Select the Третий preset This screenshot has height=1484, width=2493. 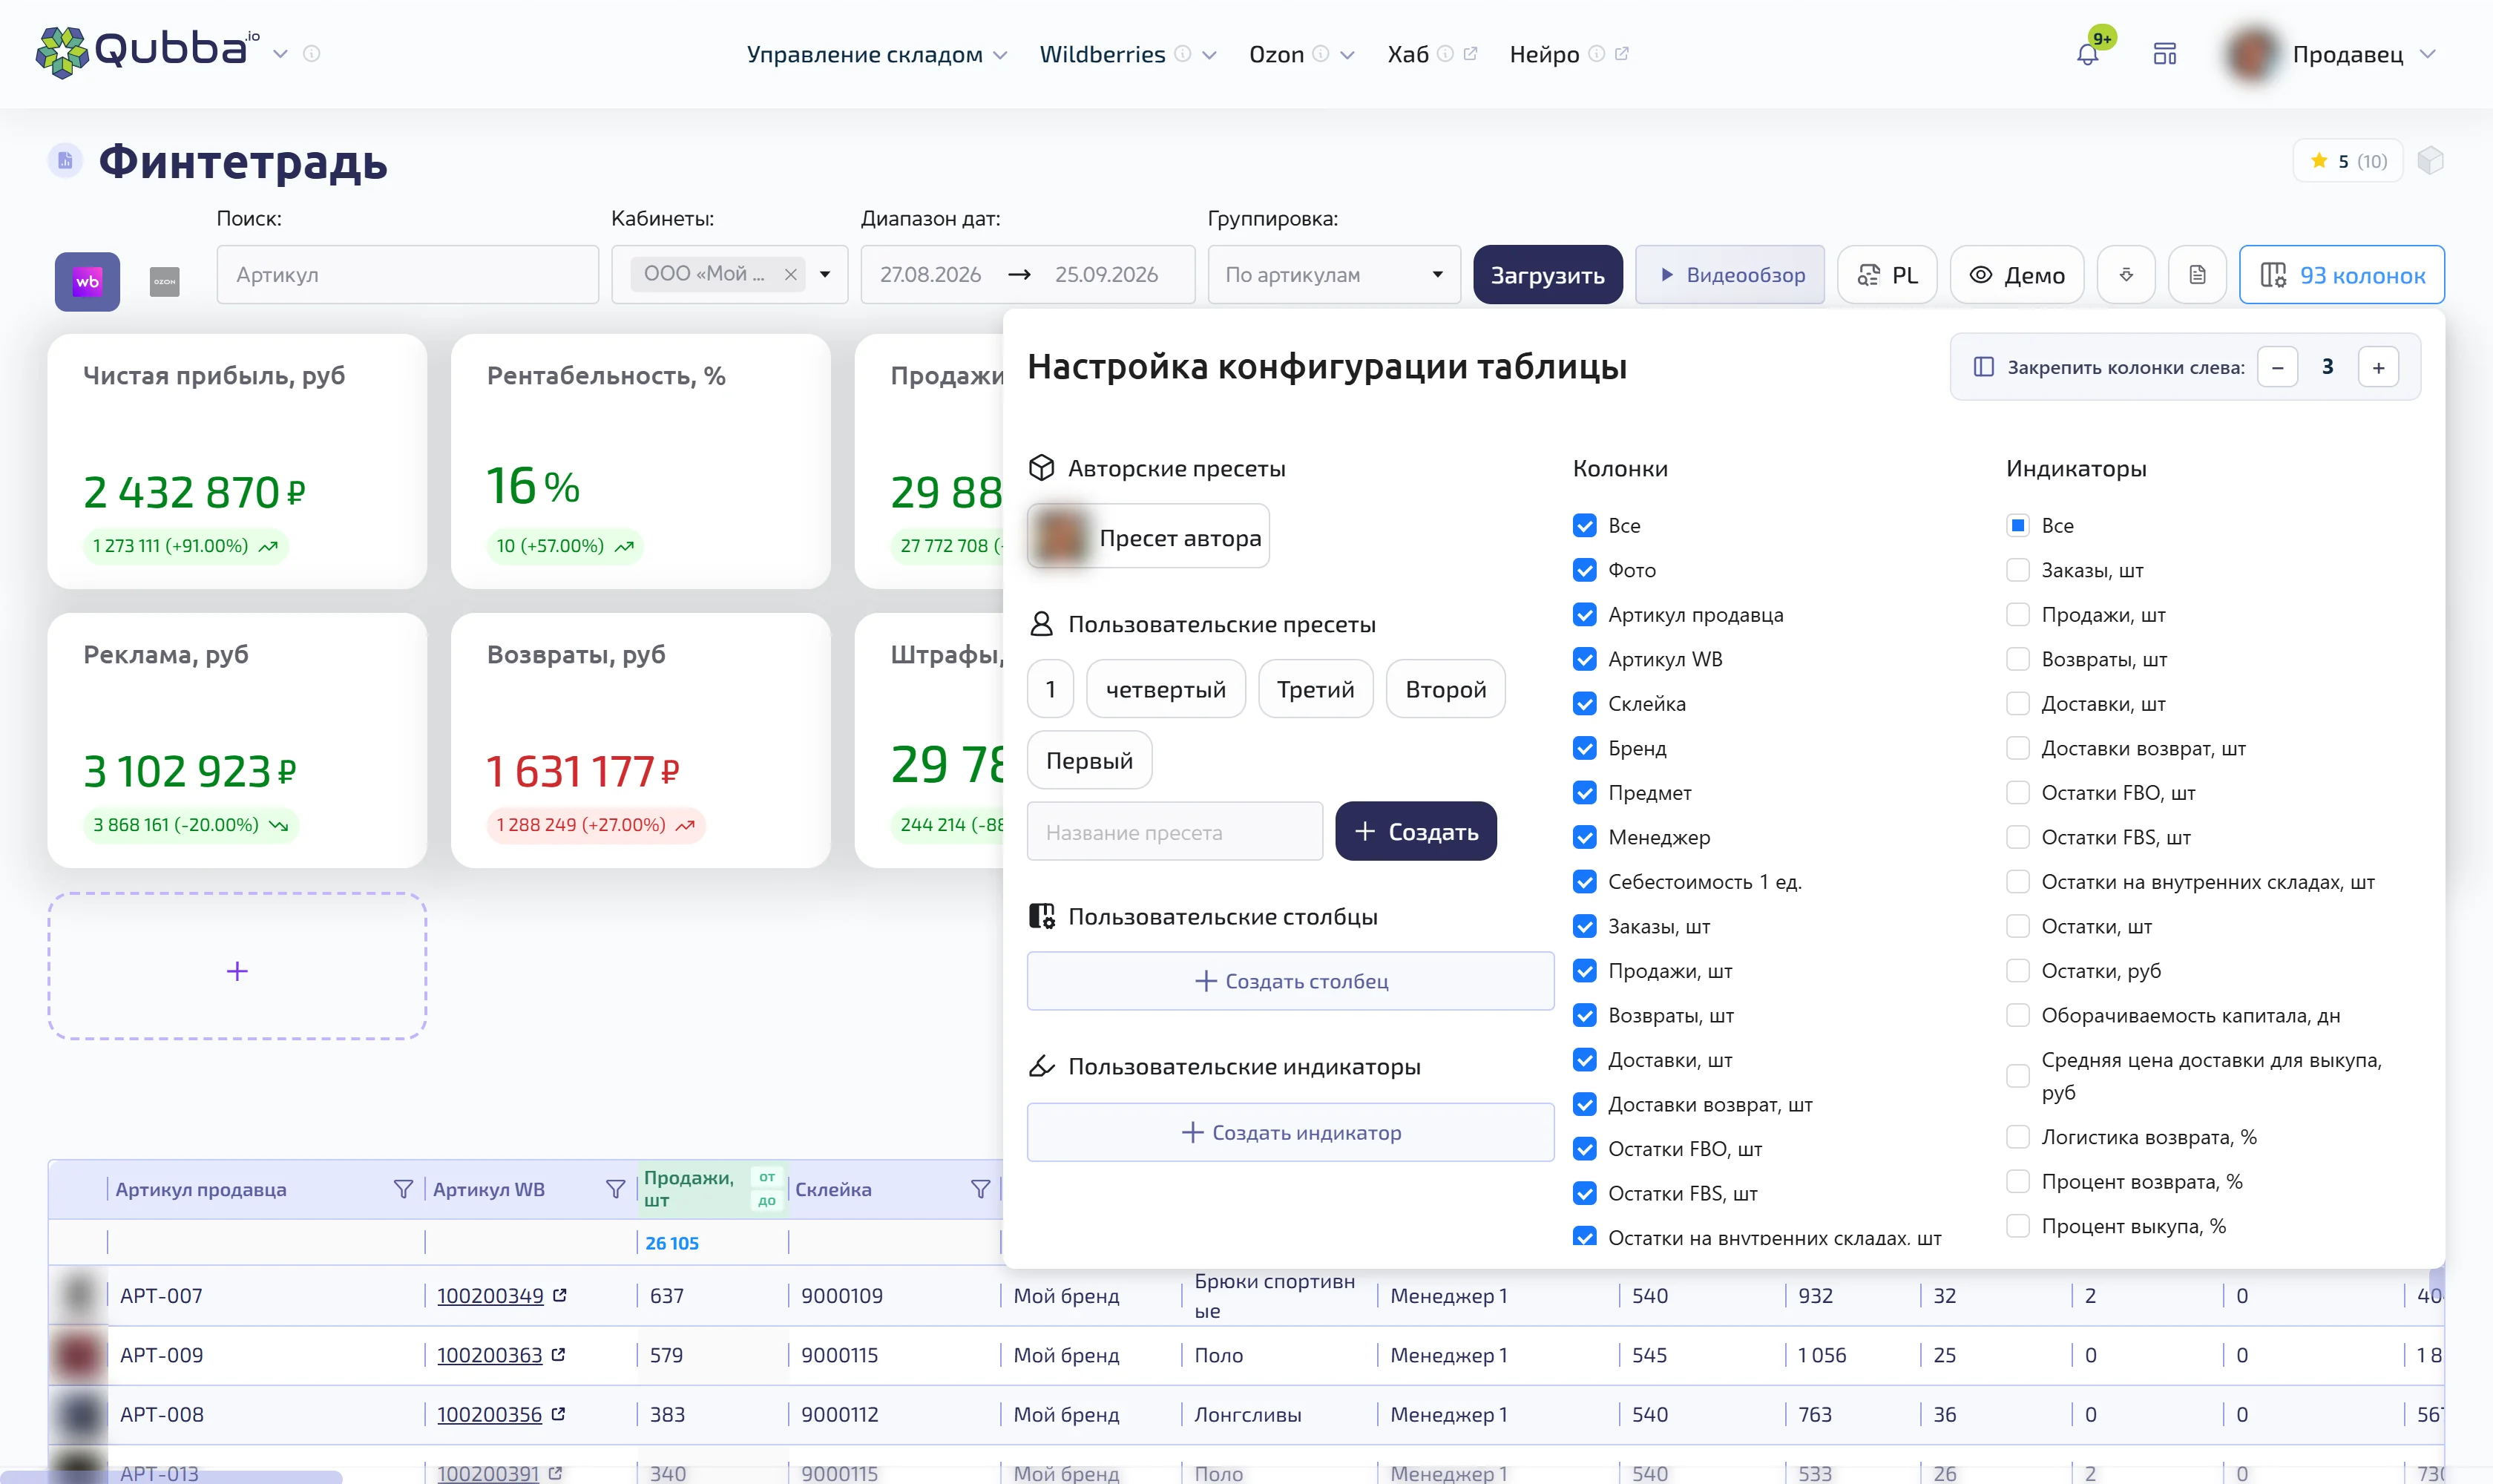[x=1315, y=689]
